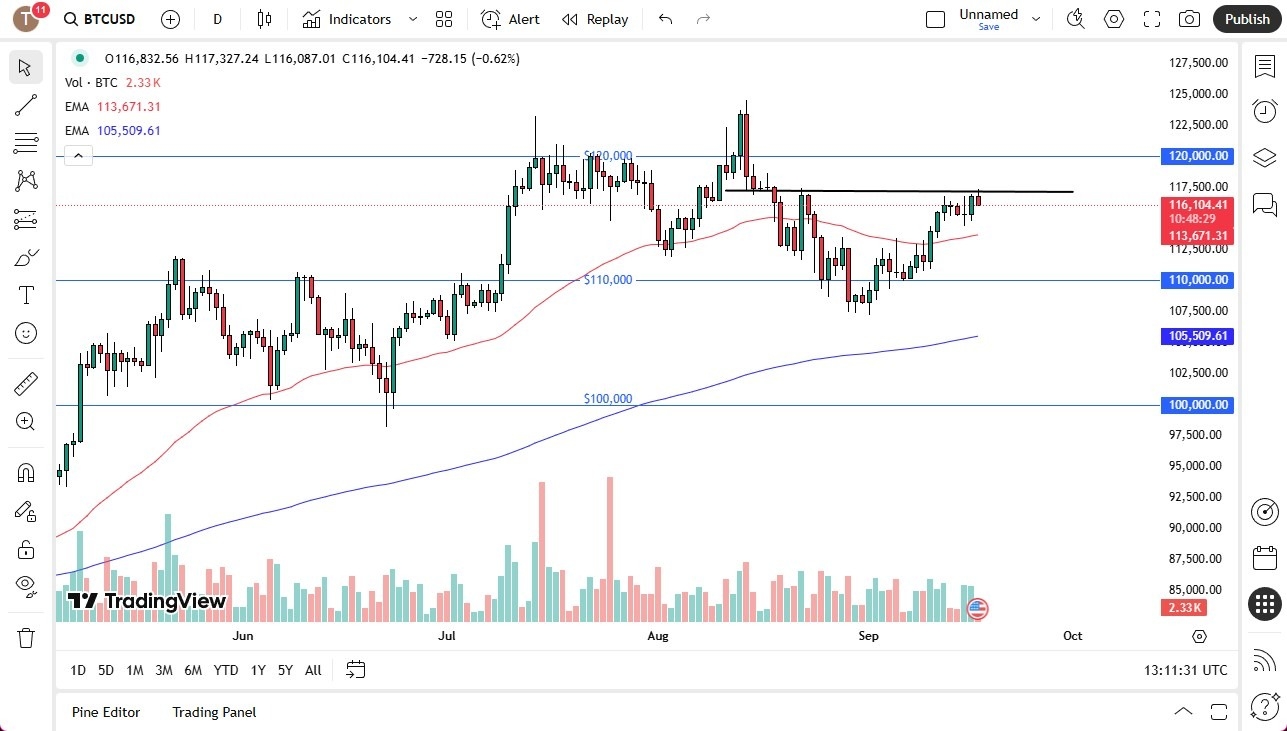The height and width of the screenshot is (731, 1287).
Task: Select the Brush drawing tool
Action: point(26,257)
